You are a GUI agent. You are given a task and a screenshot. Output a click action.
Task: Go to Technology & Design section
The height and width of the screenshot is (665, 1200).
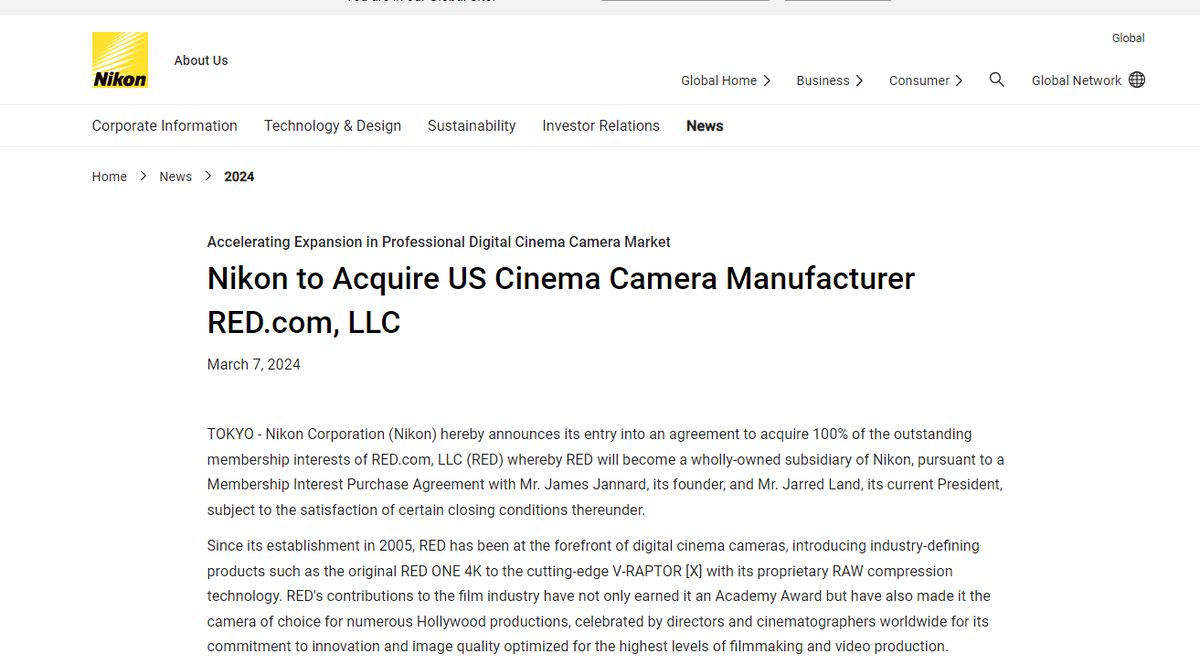point(332,126)
